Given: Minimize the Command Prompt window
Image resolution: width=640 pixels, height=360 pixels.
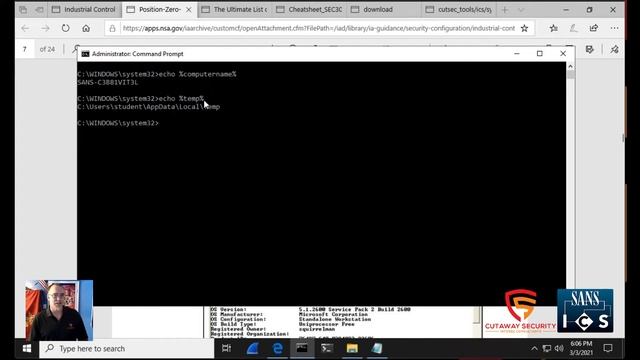Looking at the screenshot, I should 517,53.
